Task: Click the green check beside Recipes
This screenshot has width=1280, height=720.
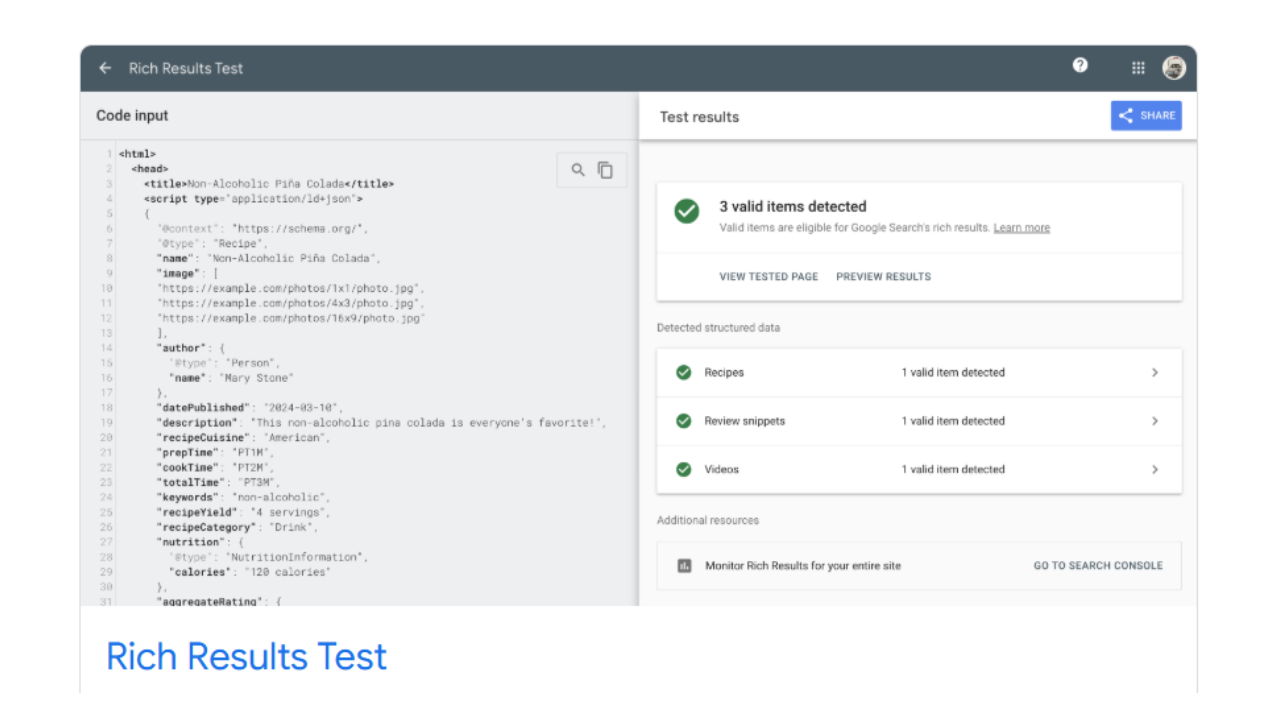Action: (684, 372)
